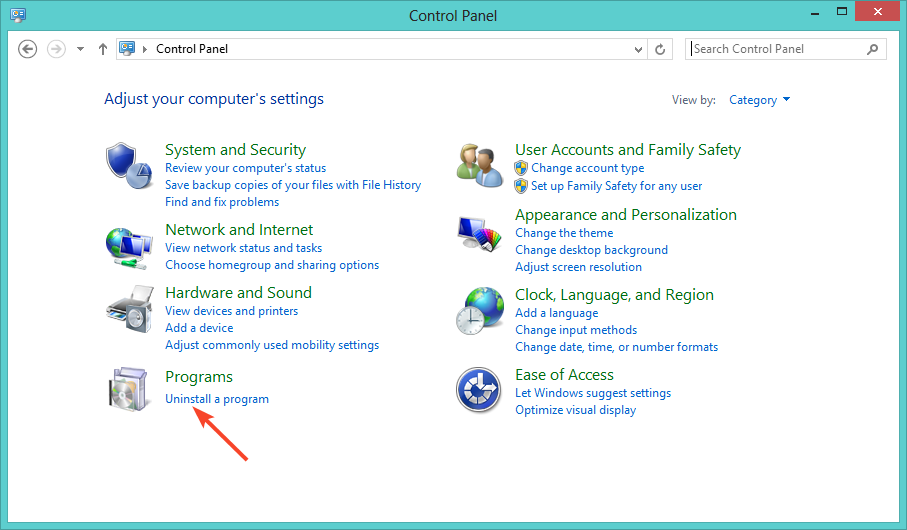The height and width of the screenshot is (530, 907).
Task: Click the Uninstall a program link
Action: (x=217, y=399)
